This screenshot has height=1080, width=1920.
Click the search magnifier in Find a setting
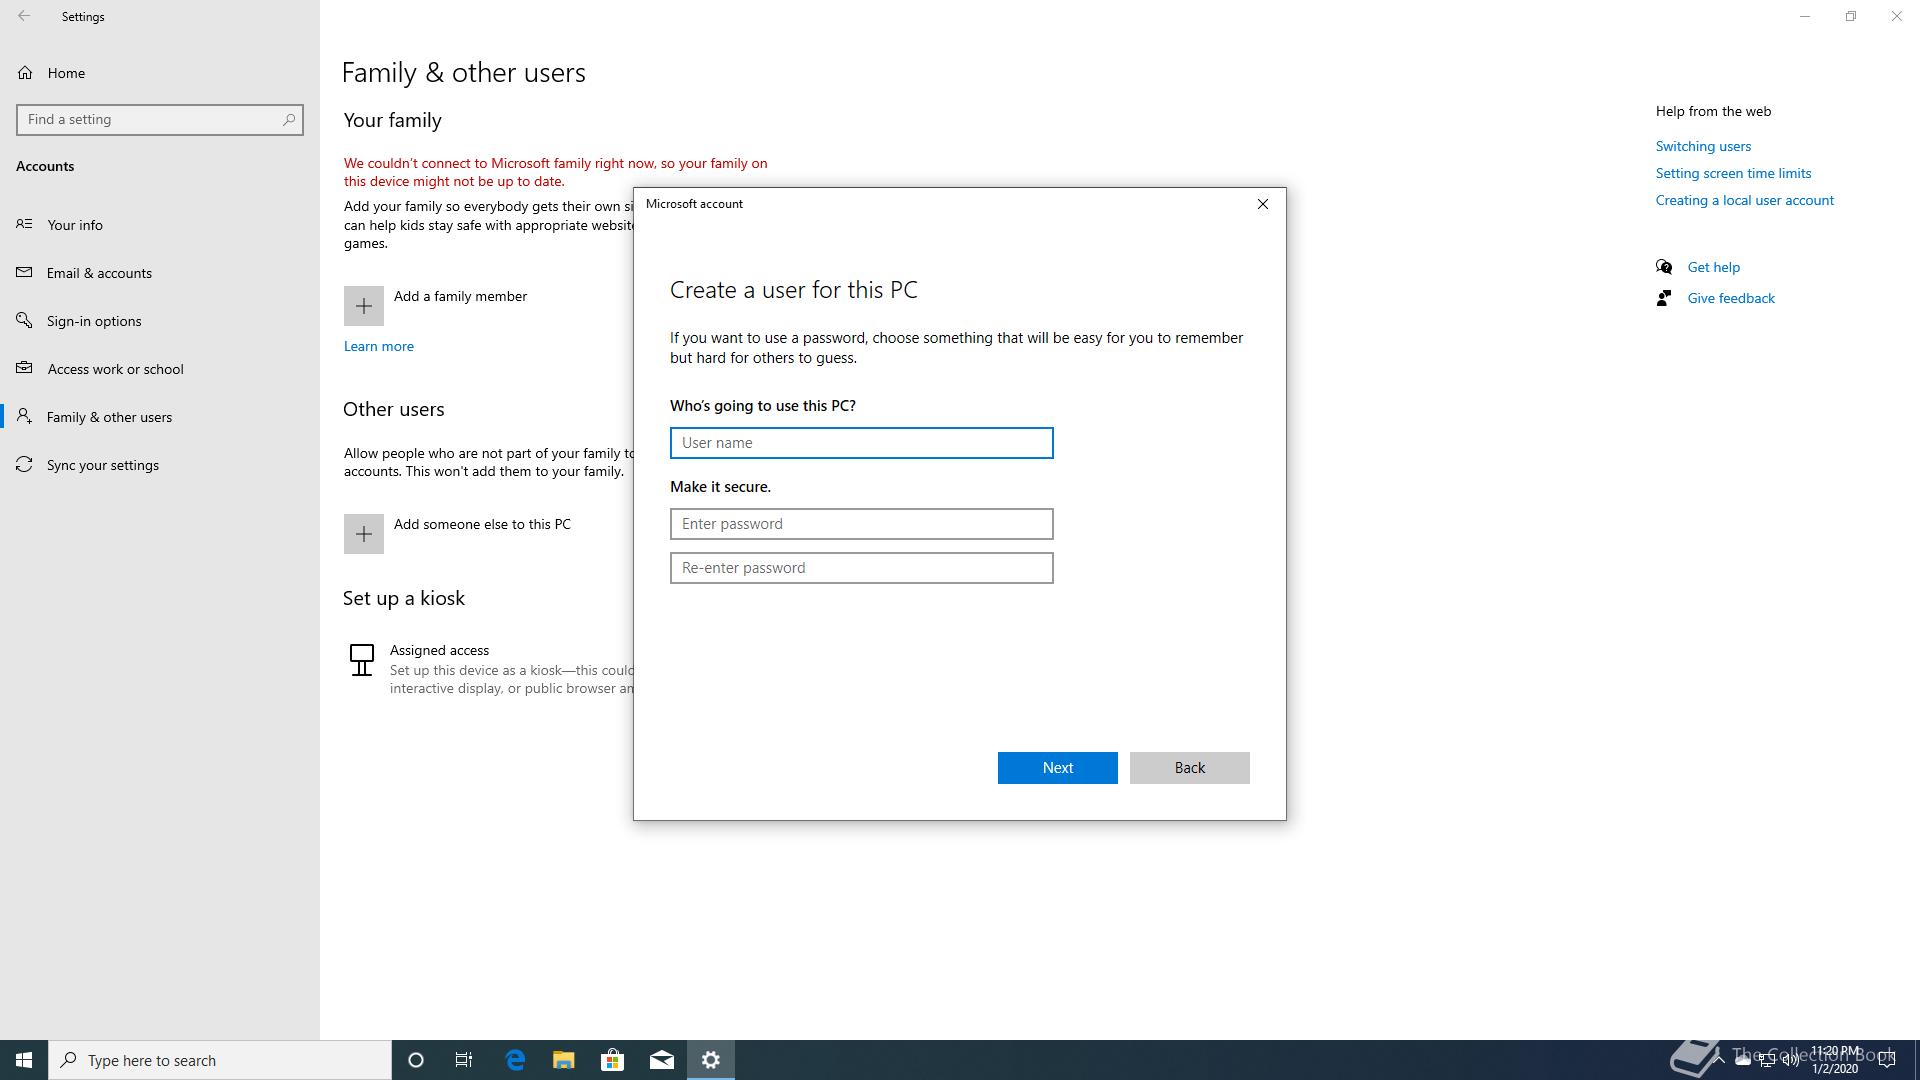pos(289,119)
